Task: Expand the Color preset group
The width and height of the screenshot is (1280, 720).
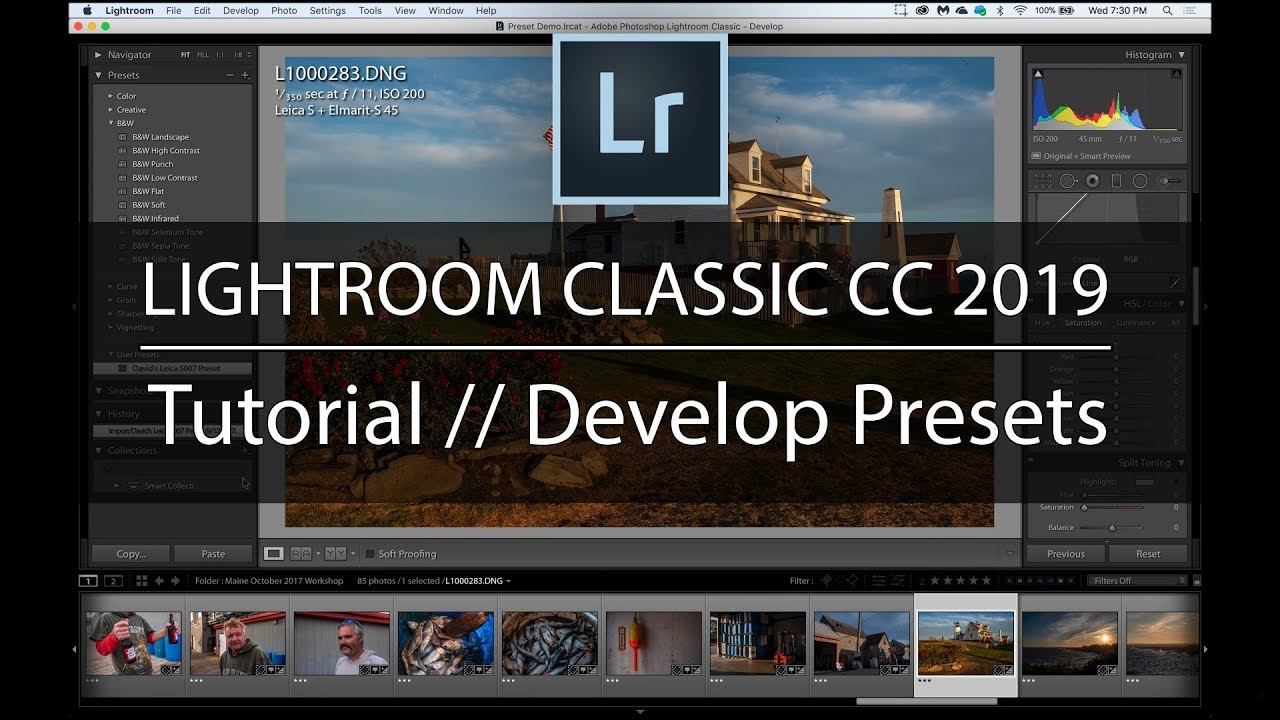Action: click(x=111, y=96)
